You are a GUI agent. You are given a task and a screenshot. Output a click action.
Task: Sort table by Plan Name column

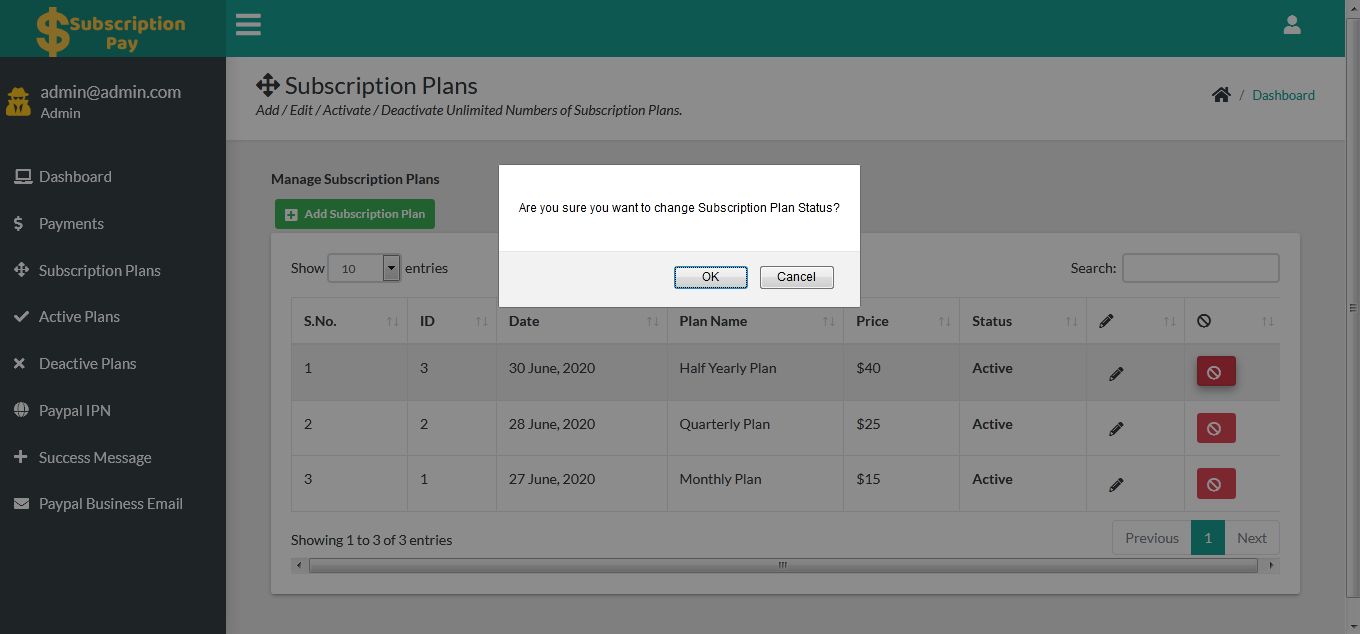coord(754,321)
